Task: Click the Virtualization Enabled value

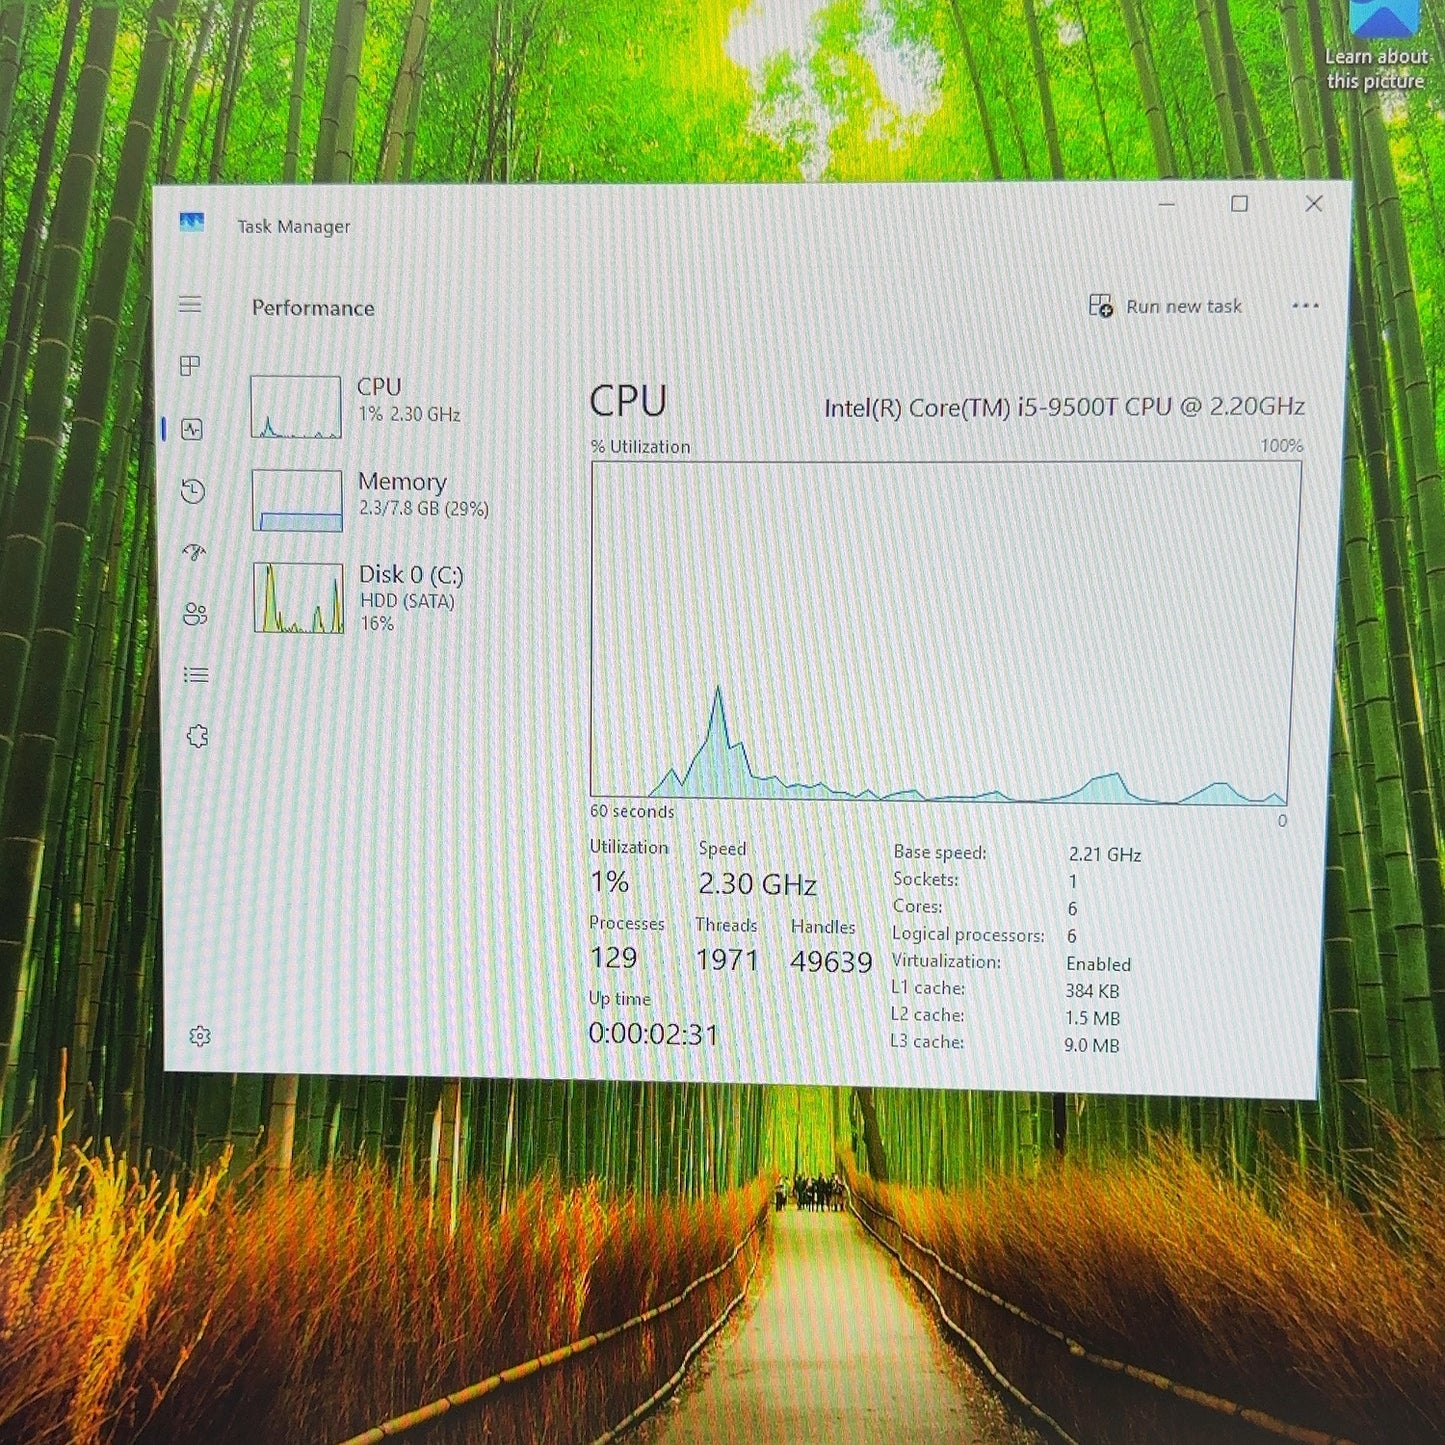Action: click(x=1098, y=964)
